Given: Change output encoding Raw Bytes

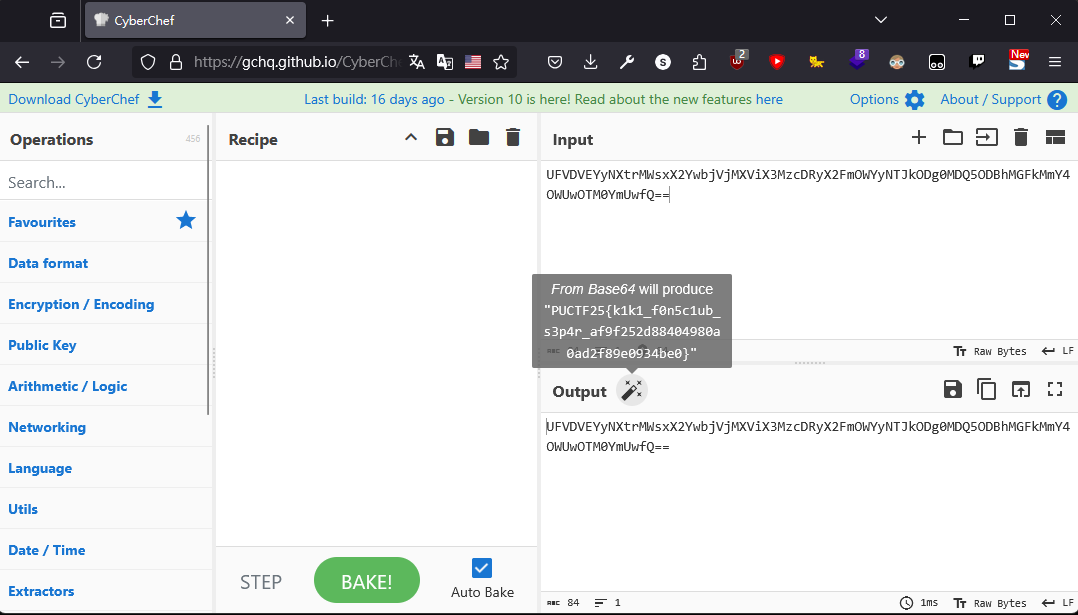Looking at the screenshot, I should pos(990,603).
